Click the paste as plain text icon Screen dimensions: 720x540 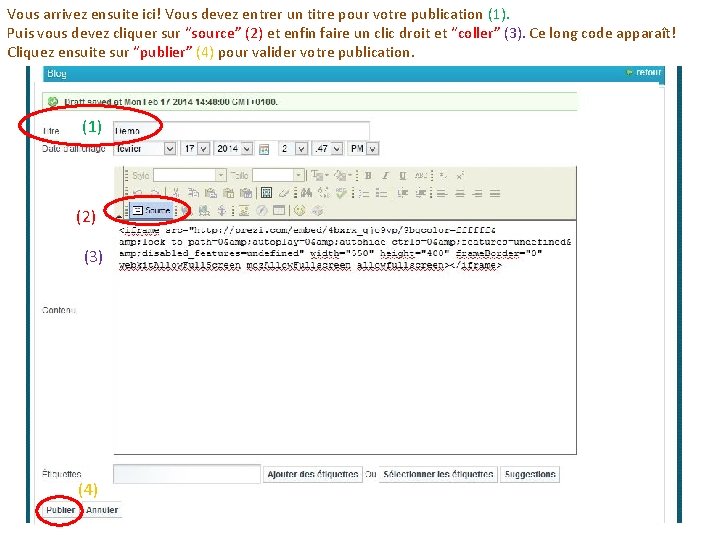[228, 193]
